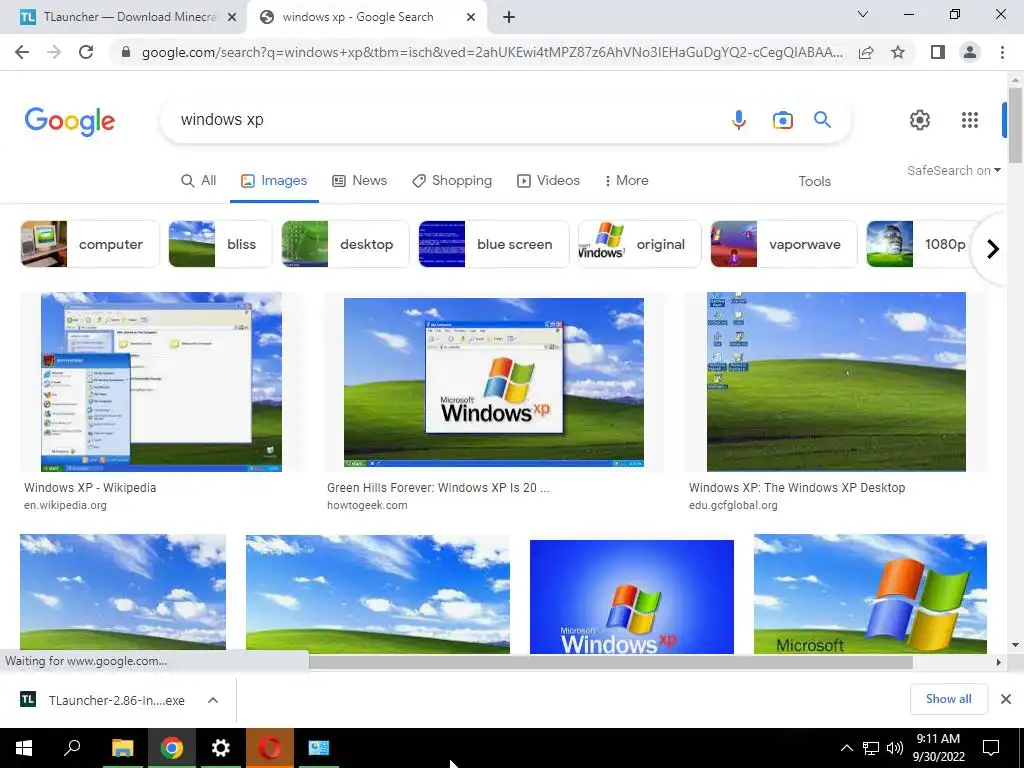Click the padlock site info icon
This screenshot has width=1024, height=768.
126,52
